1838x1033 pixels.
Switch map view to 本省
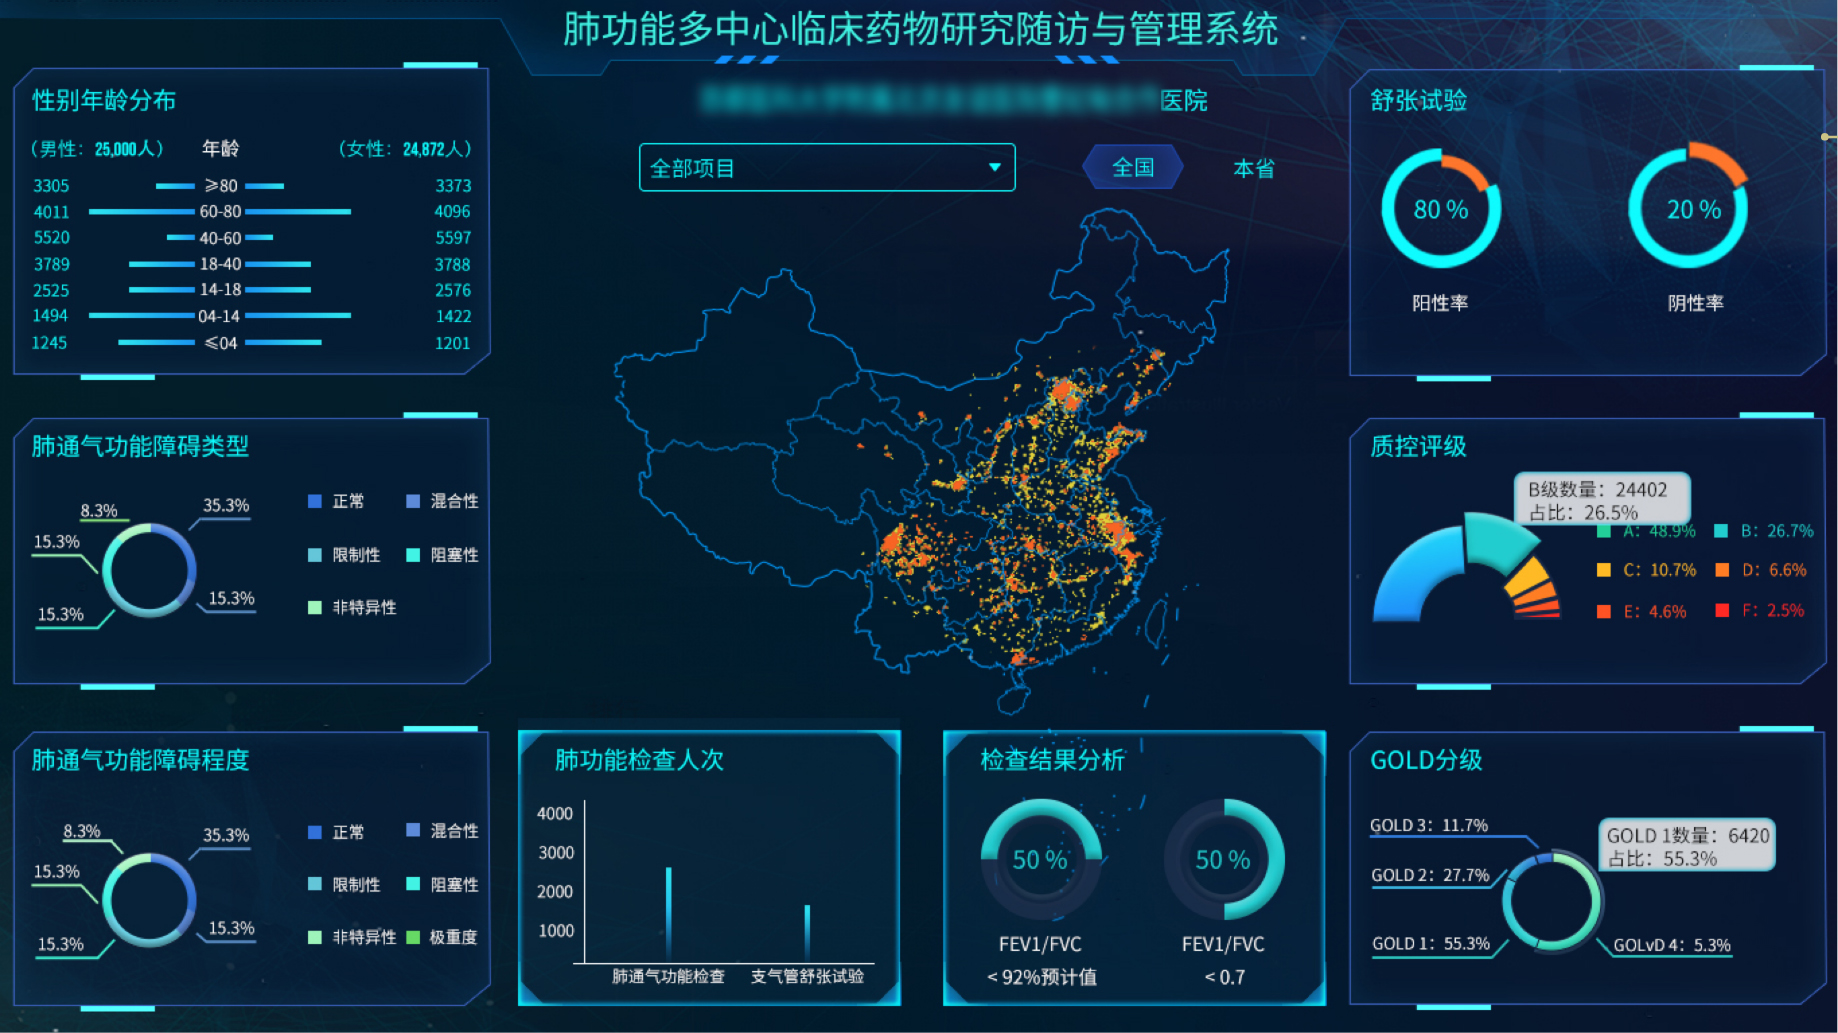pyautogui.click(x=1253, y=168)
